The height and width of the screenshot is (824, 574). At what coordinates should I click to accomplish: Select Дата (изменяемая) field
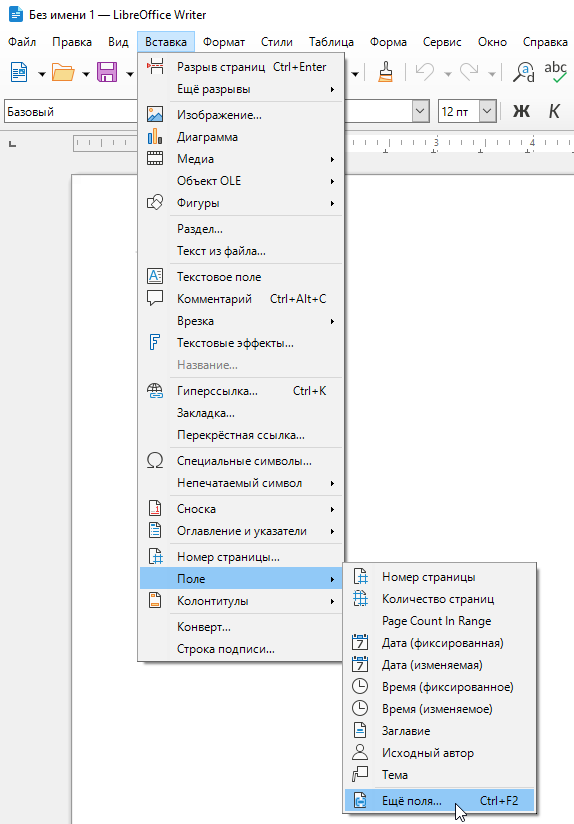[439, 665]
